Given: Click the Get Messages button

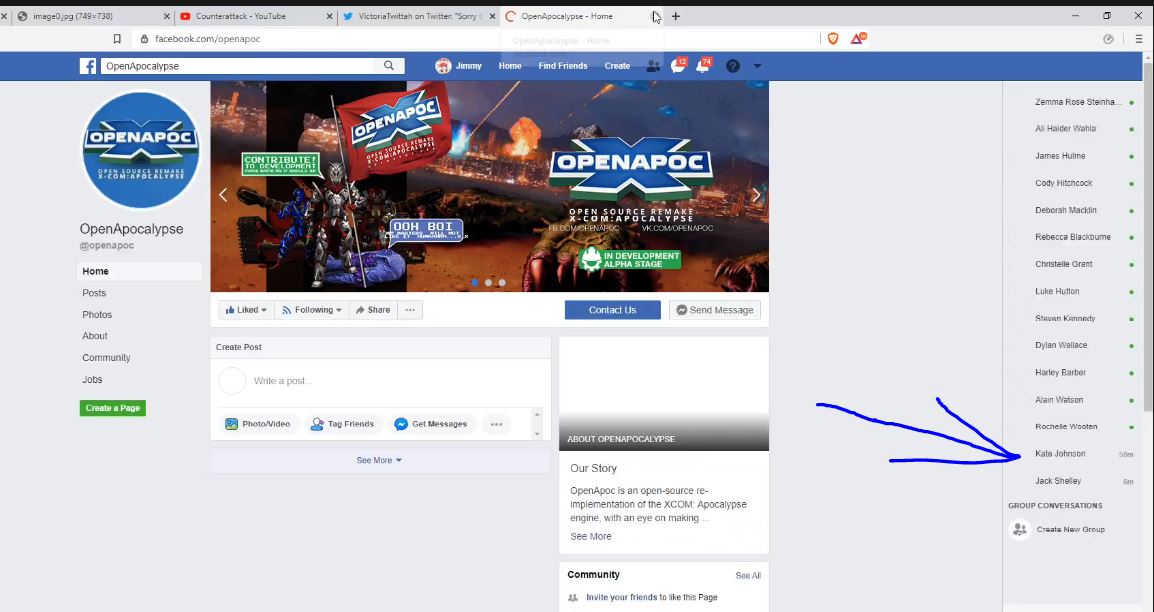Looking at the screenshot, I should click(x=431, y=424).
